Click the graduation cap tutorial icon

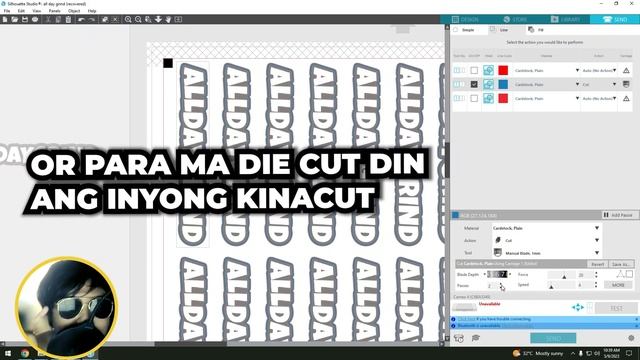pyautogui.click(x=476, y=338)
